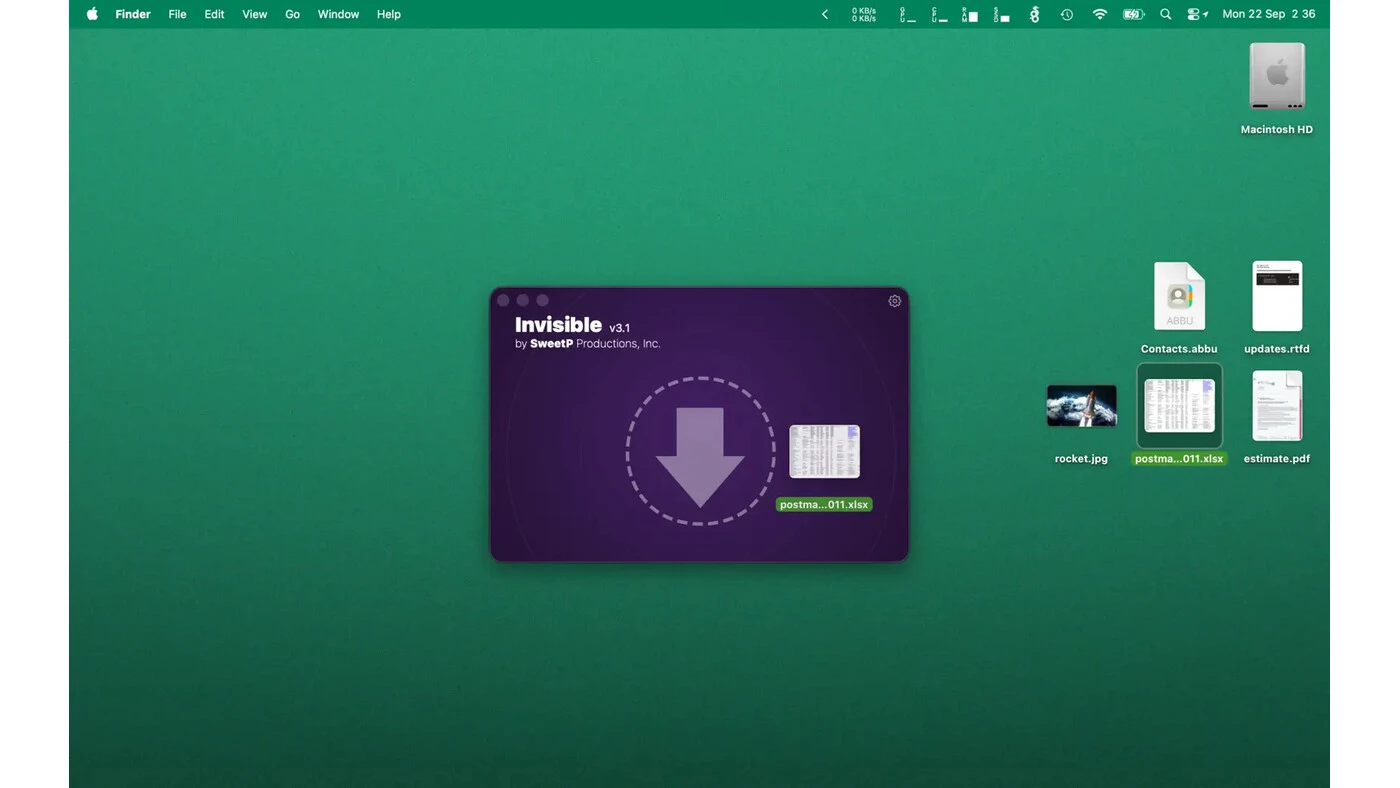Select the estimate.pdf file icon
This screenshot has height=788, width=1400.
(x=1277, y=406)
